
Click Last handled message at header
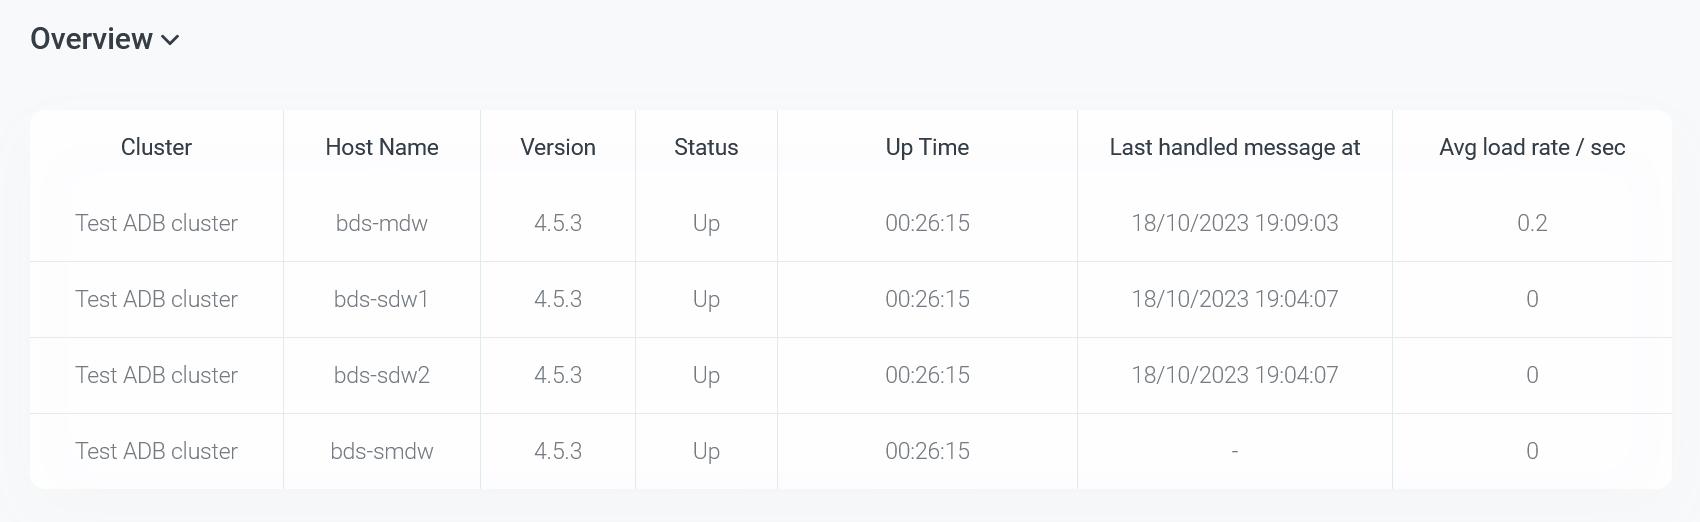[1235, 147]
